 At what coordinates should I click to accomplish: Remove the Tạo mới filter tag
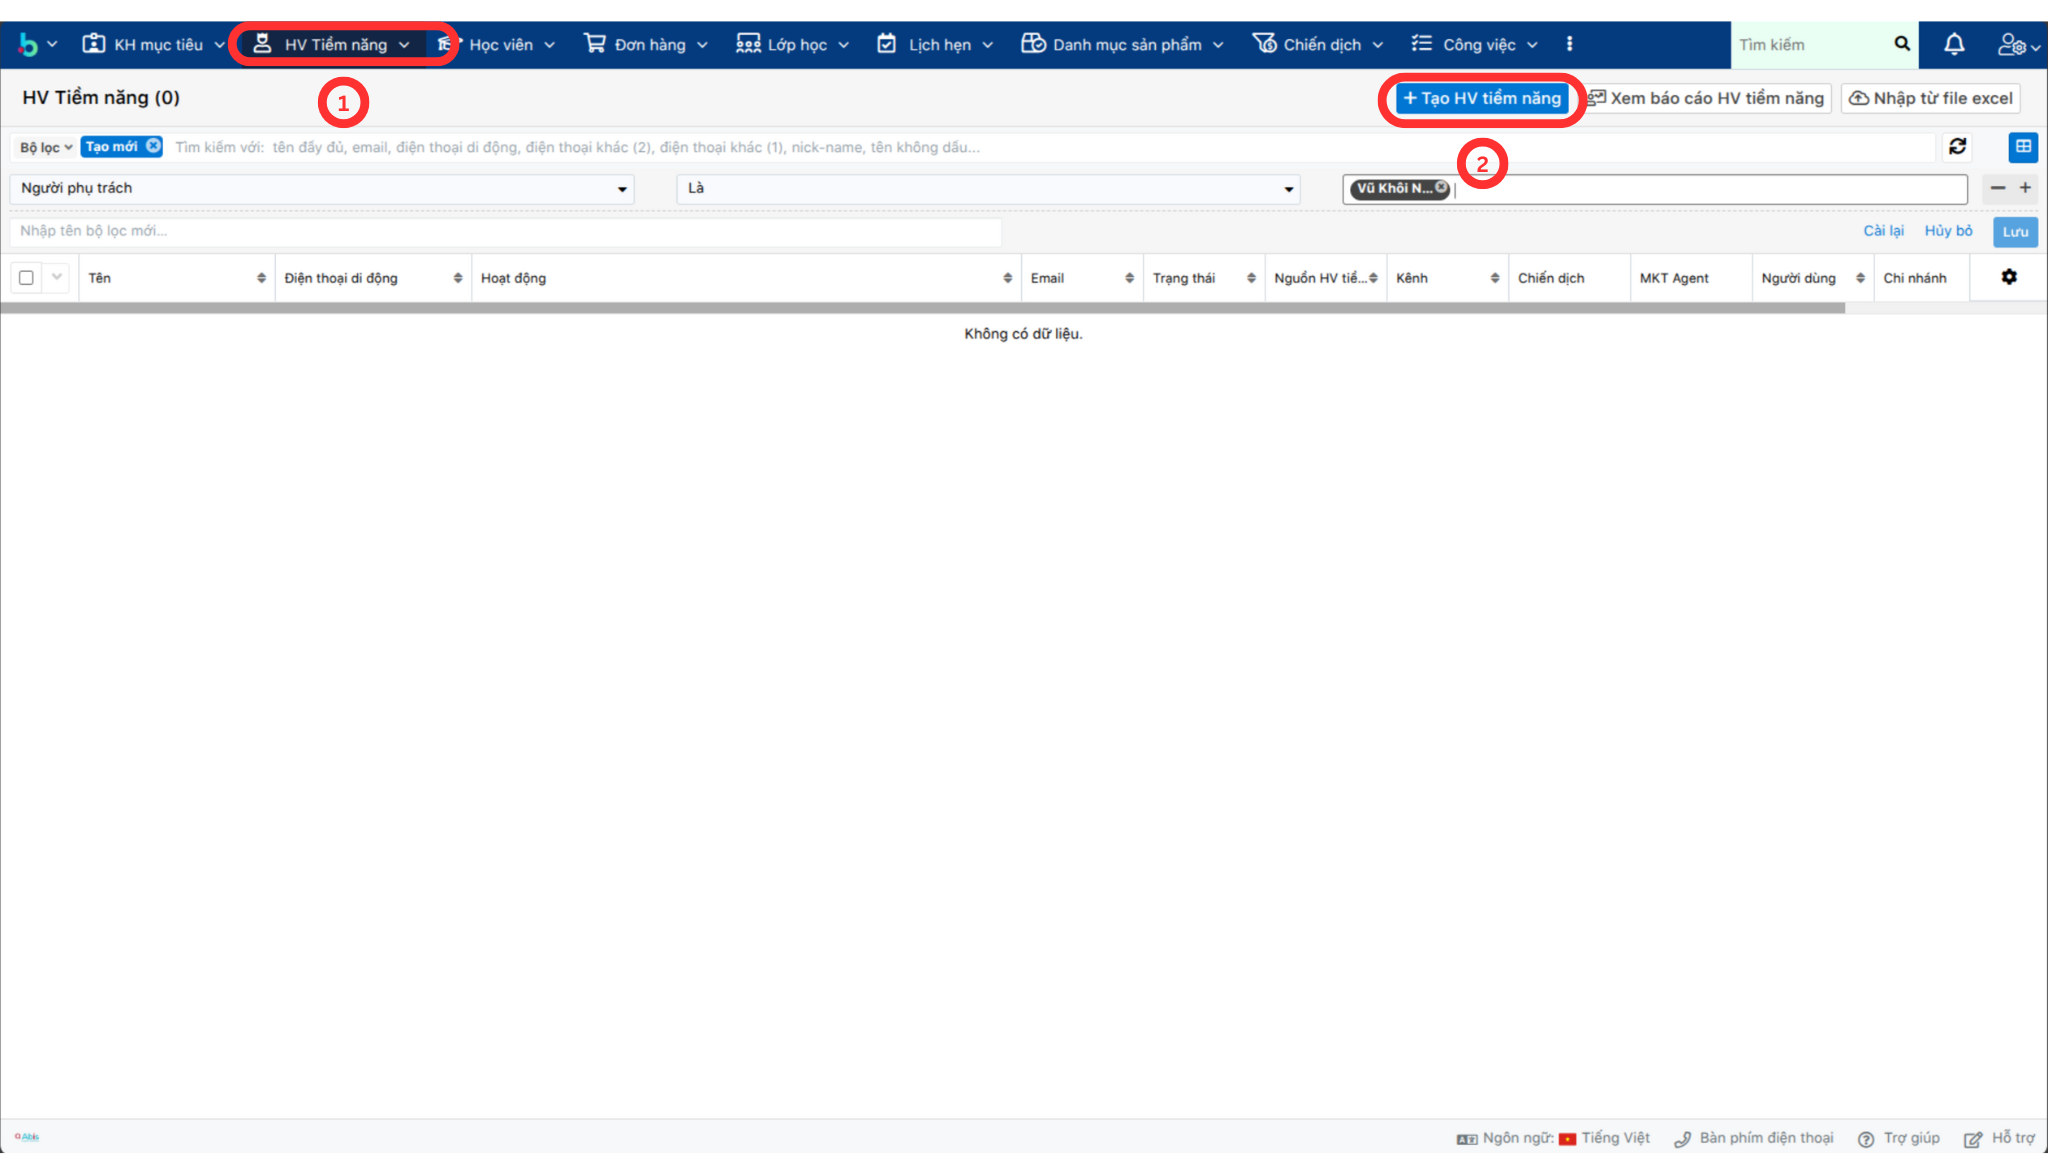click(x=153, y=146)
